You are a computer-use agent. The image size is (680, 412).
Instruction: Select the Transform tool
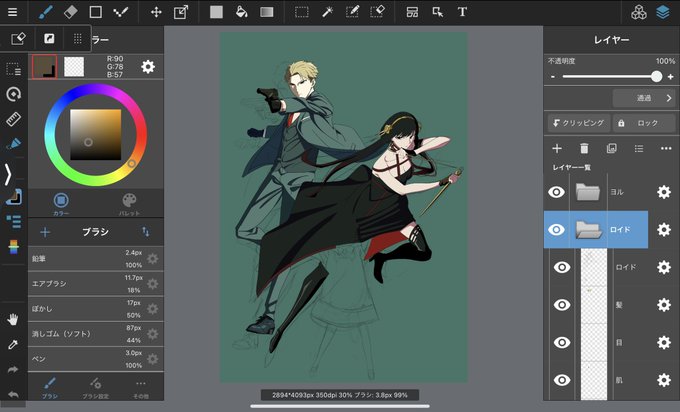pyautogui.click(x=181, y=12)
